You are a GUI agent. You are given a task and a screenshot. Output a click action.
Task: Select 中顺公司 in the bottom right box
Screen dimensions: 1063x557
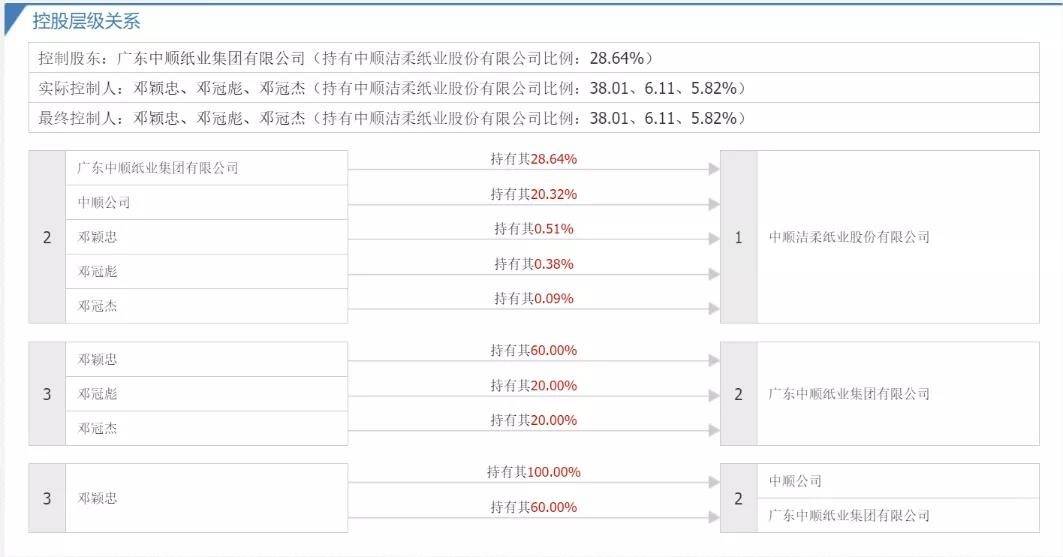tap(794, 481)
